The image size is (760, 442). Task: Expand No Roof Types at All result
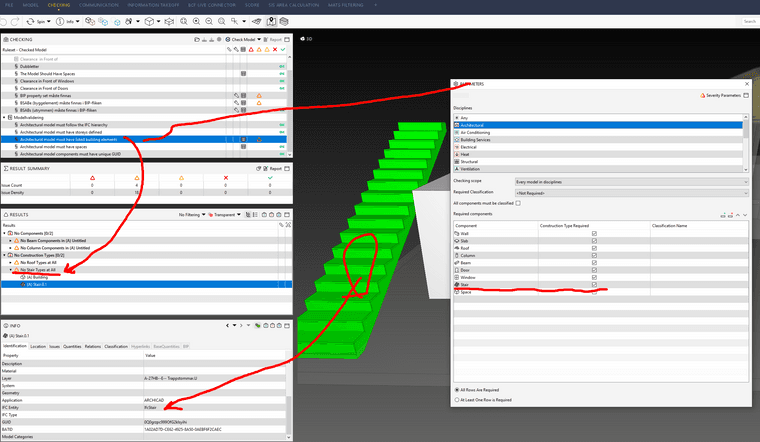coord(11,263)
